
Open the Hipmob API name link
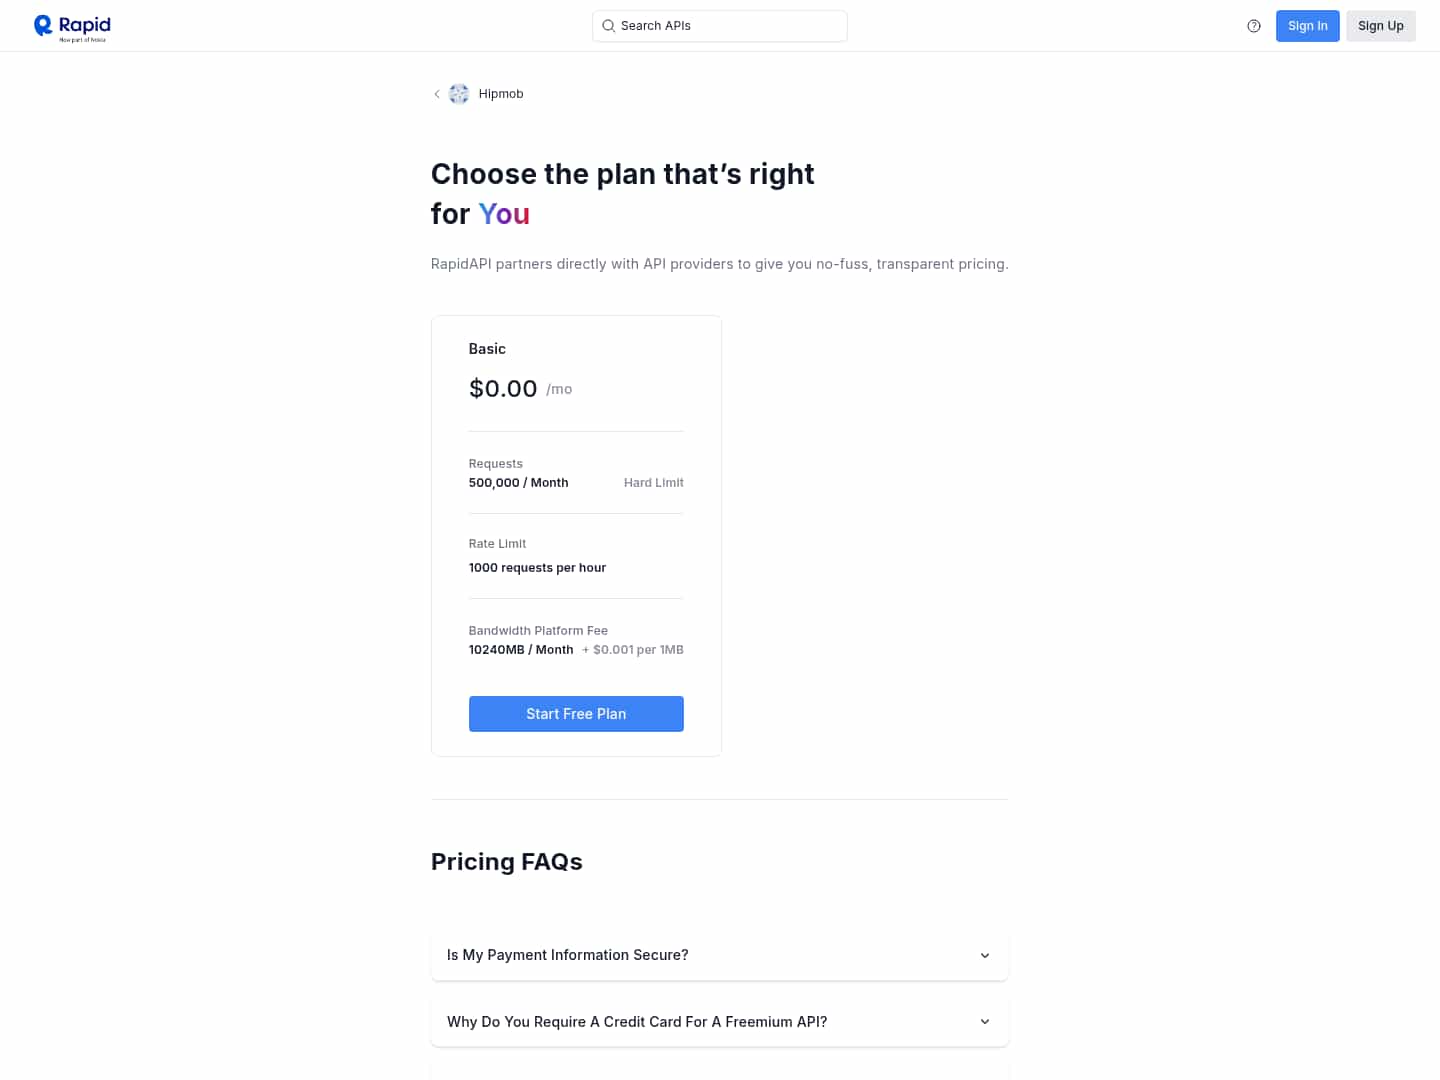pos(501,94)
